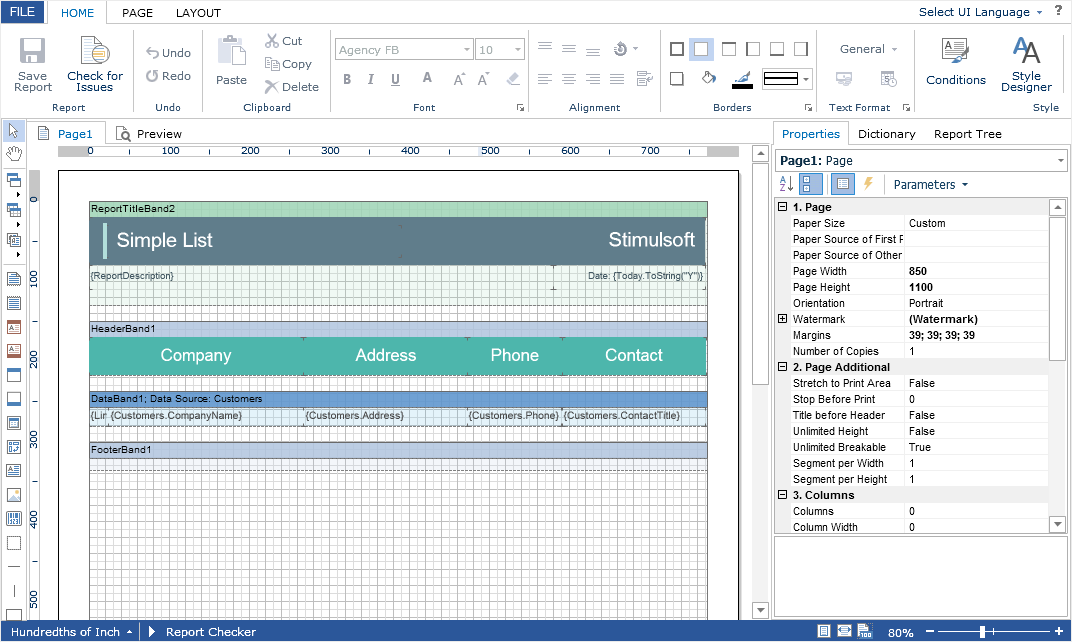Remove all borders (no border button)

701,49
